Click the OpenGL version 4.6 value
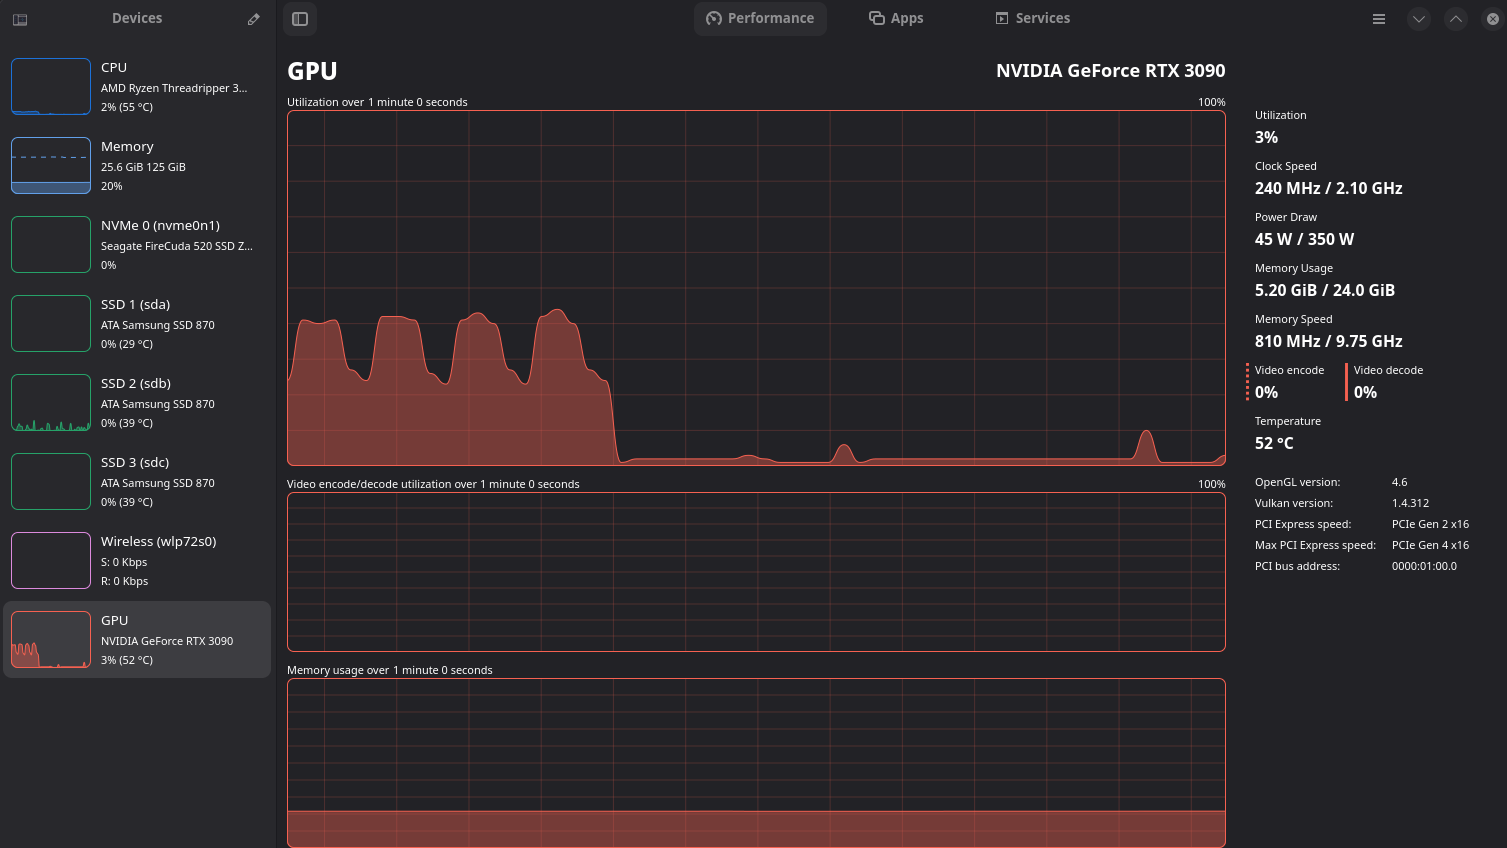 click(1399, 482)
